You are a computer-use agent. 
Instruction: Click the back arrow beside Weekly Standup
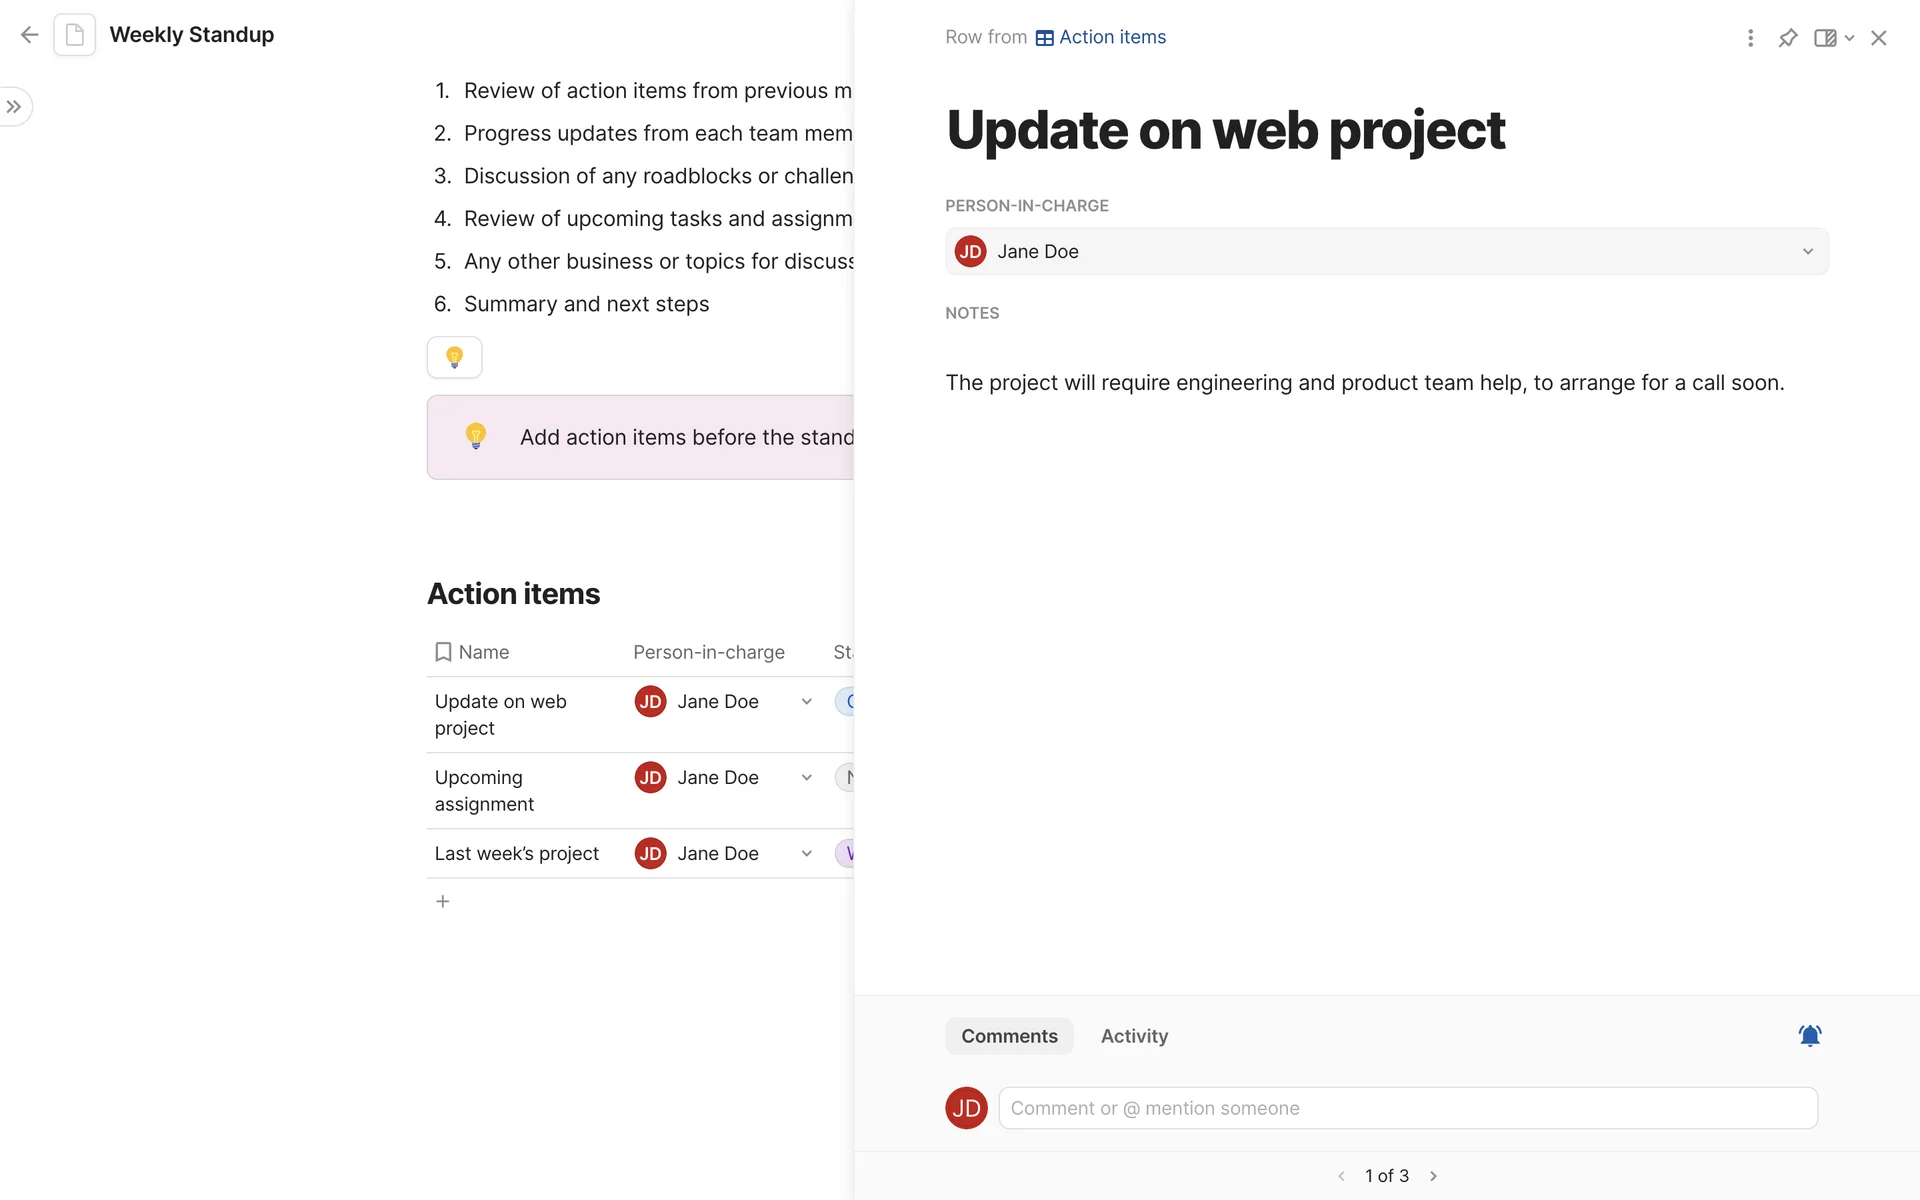click(30, 35)
